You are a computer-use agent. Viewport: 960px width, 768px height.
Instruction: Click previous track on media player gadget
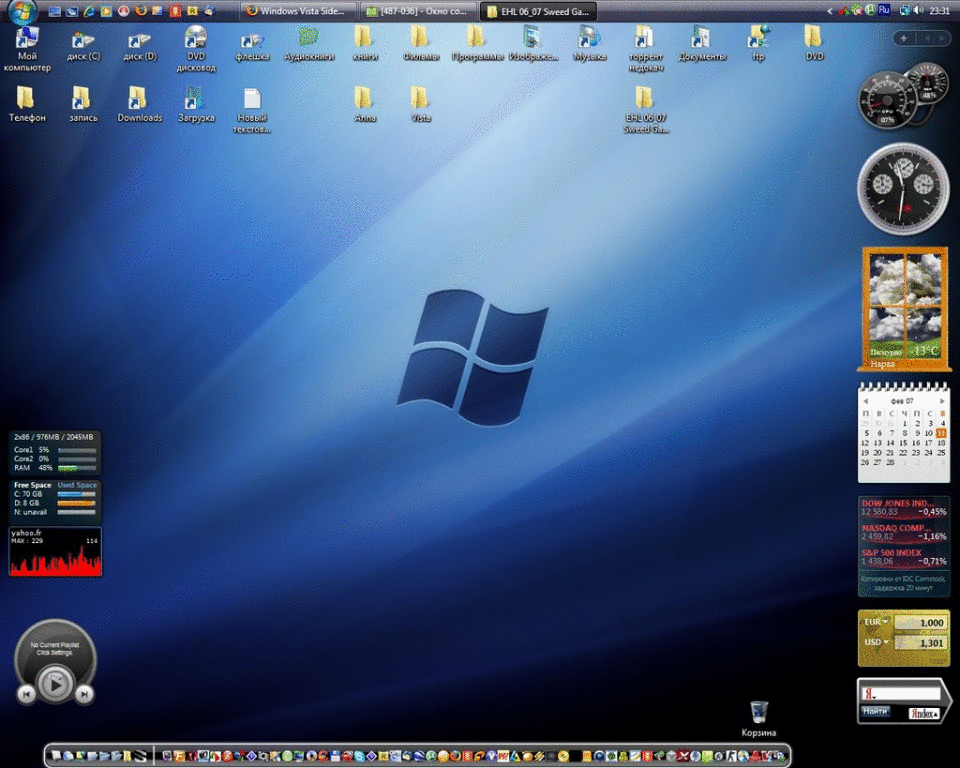tap(26, 695)
